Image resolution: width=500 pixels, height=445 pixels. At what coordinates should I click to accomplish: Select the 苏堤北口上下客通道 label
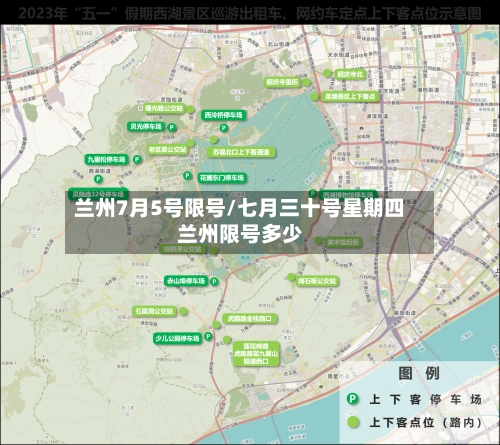click(x=241, y=152)
